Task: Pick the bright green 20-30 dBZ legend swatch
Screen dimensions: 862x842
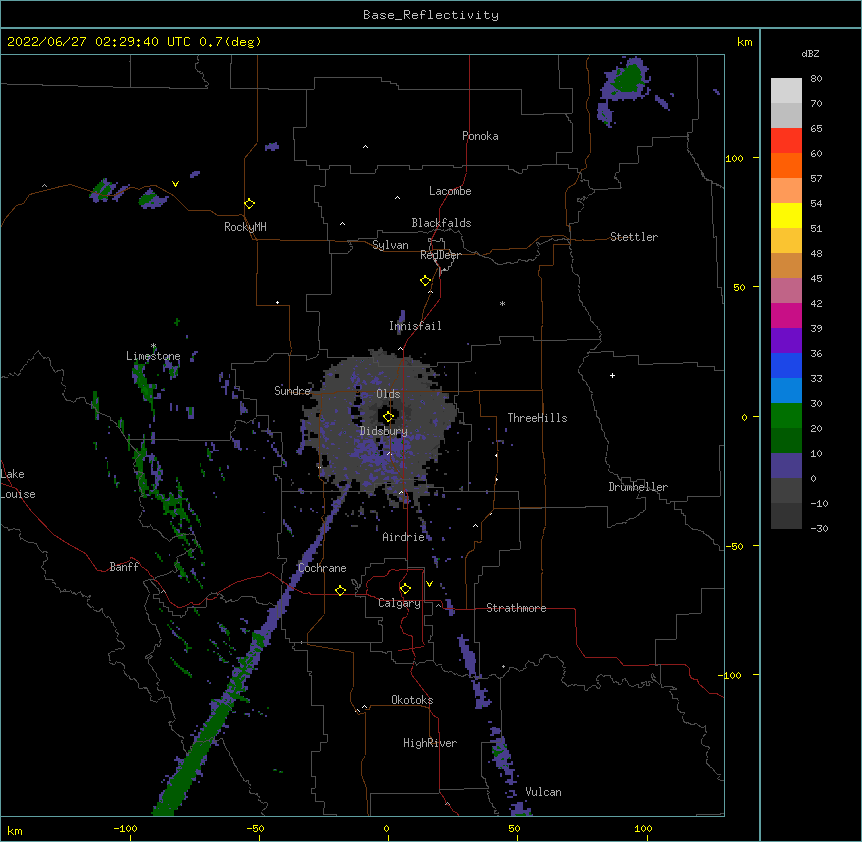Action: 786,416
